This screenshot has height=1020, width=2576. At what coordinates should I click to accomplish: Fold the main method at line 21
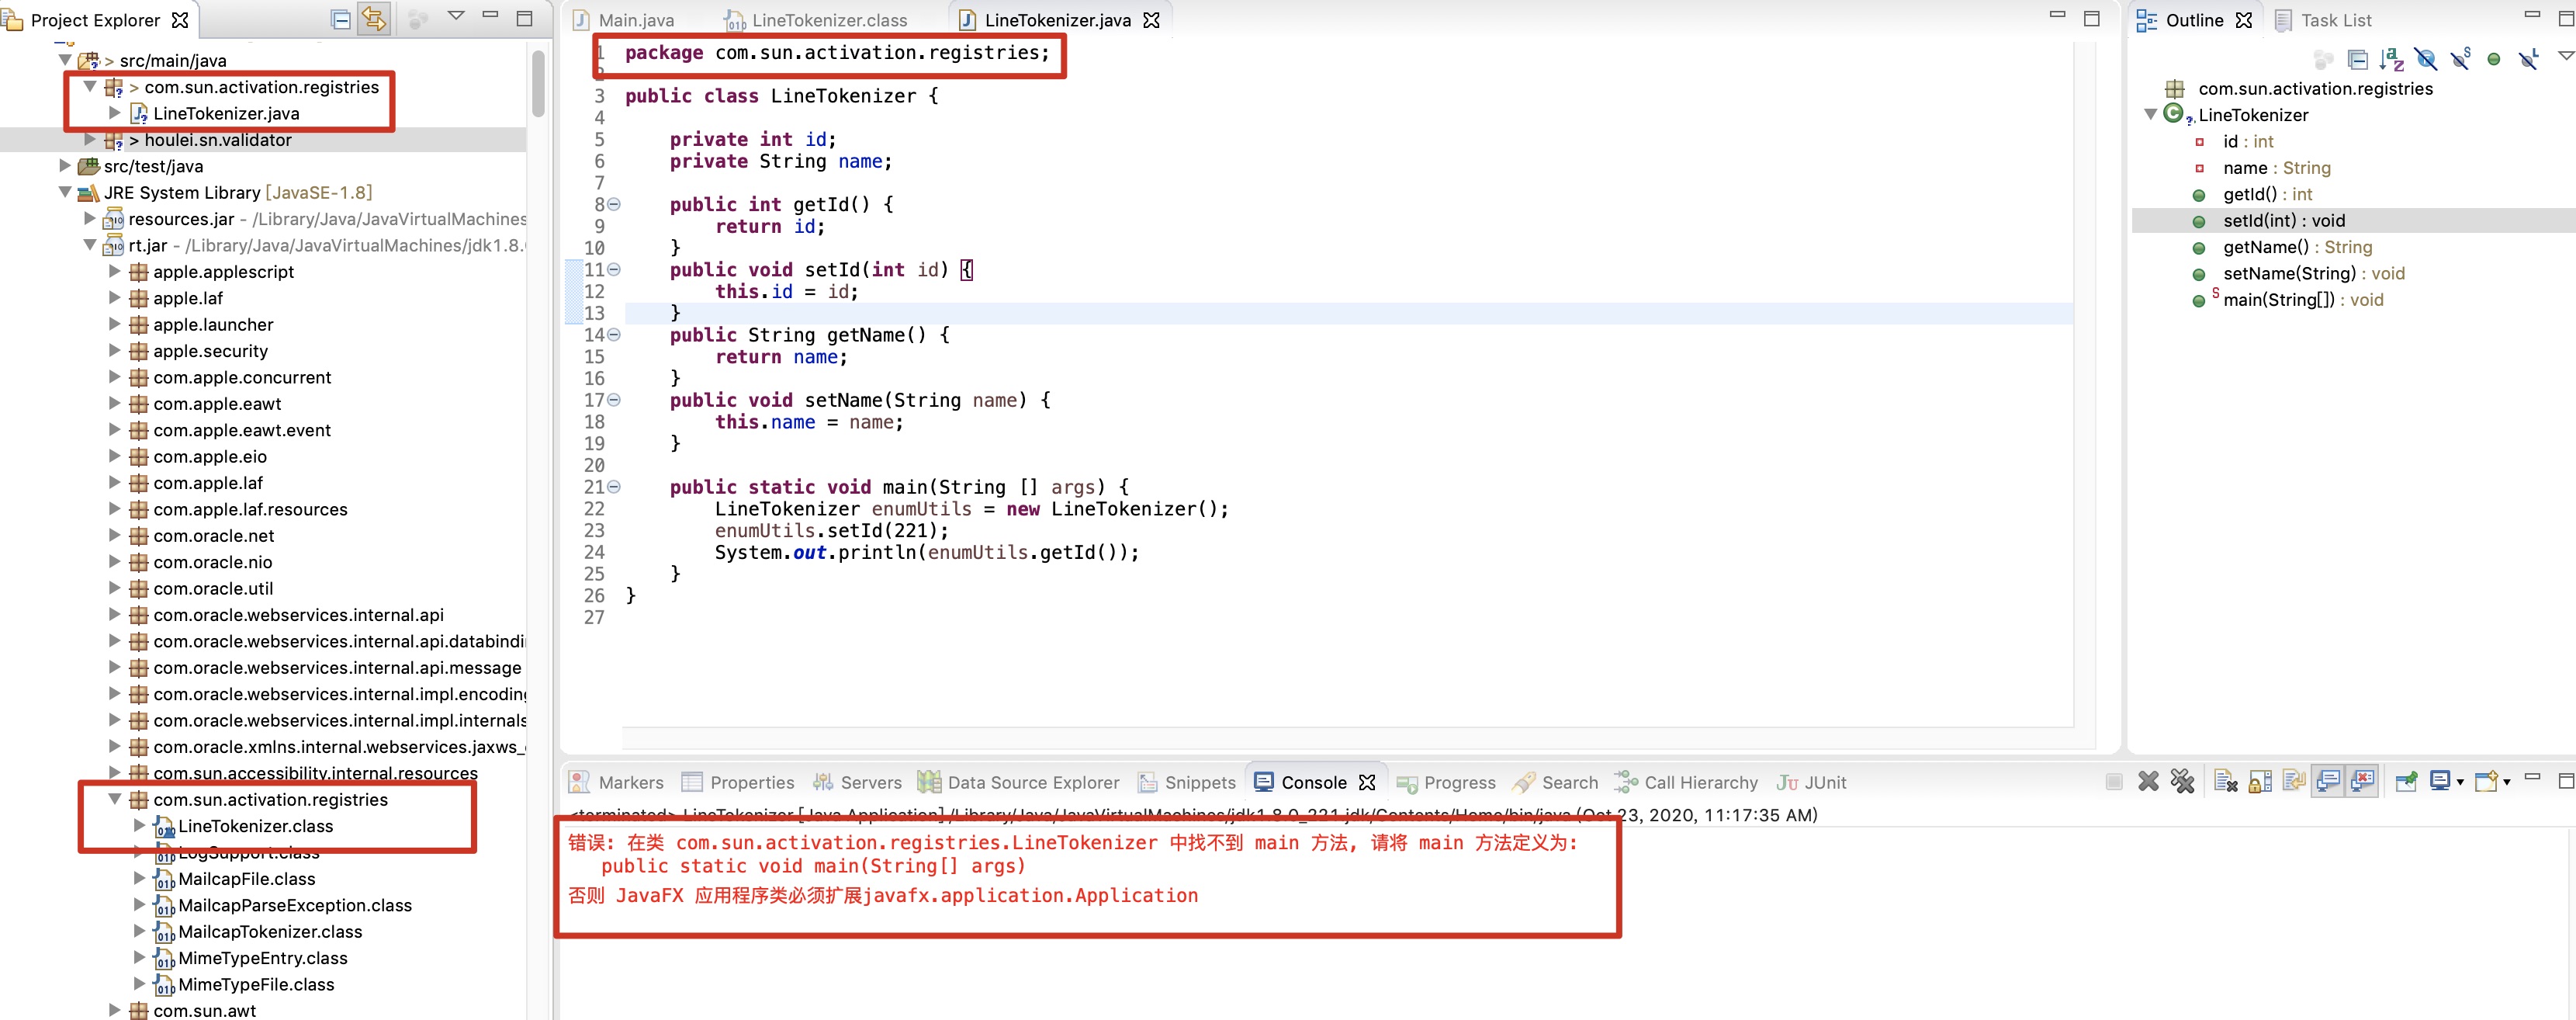coord(614,487)
